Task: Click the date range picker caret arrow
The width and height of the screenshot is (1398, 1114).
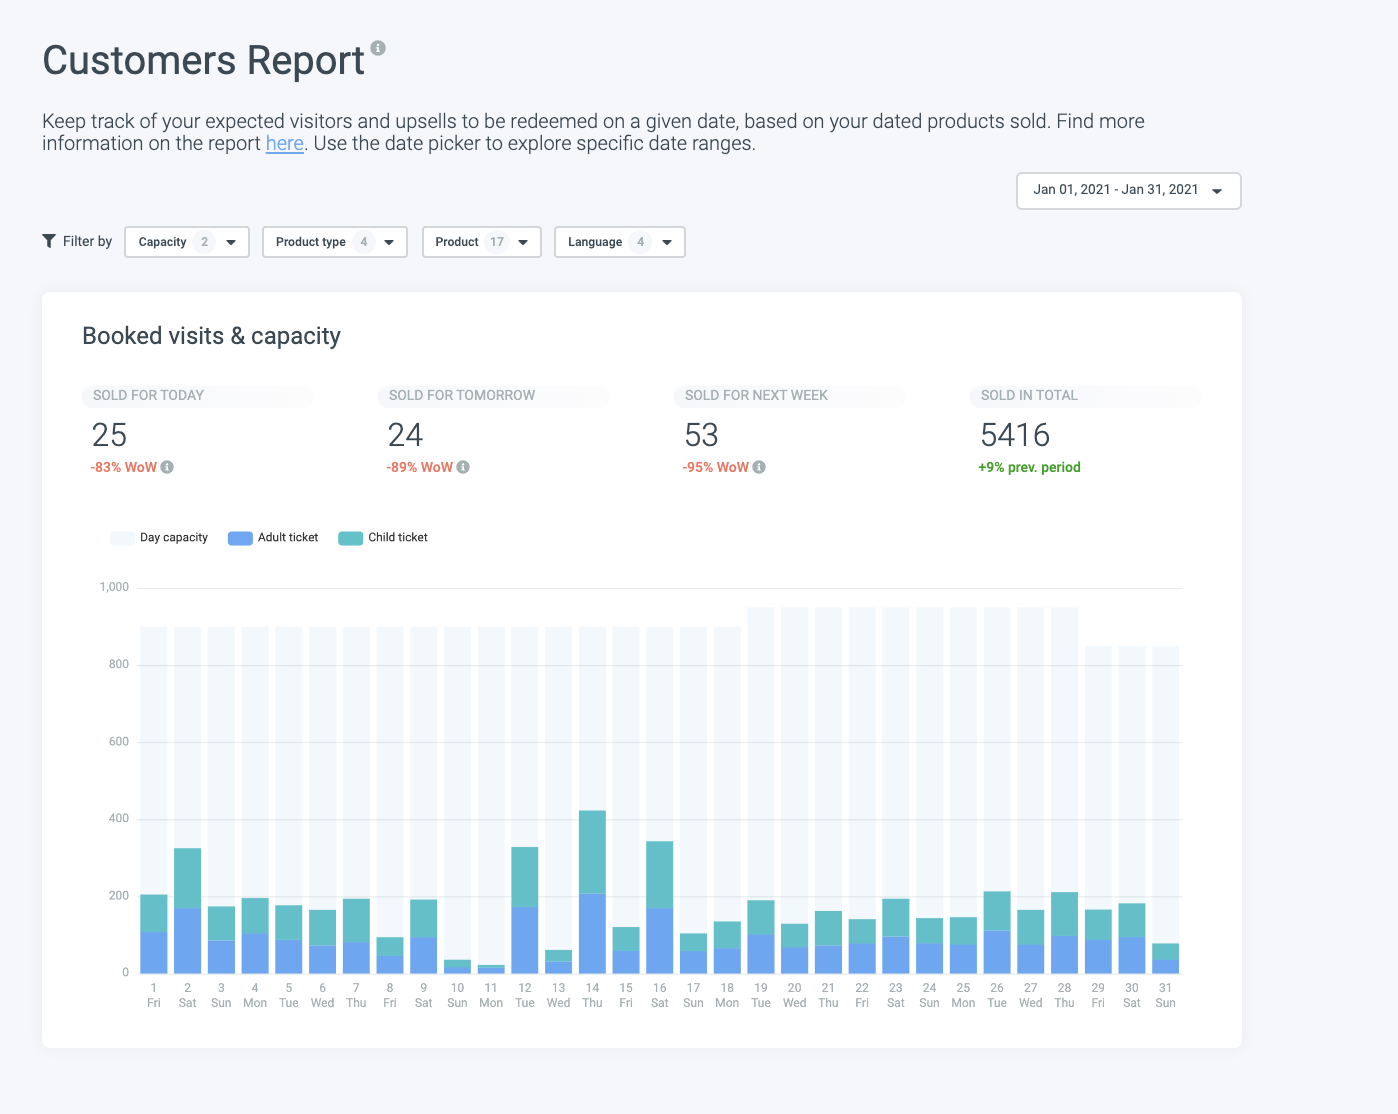Action: point(1217,191)
